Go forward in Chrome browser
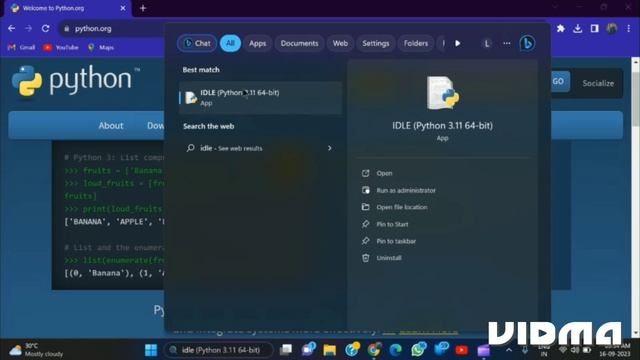The image size is (640, 360). point(28,28)
